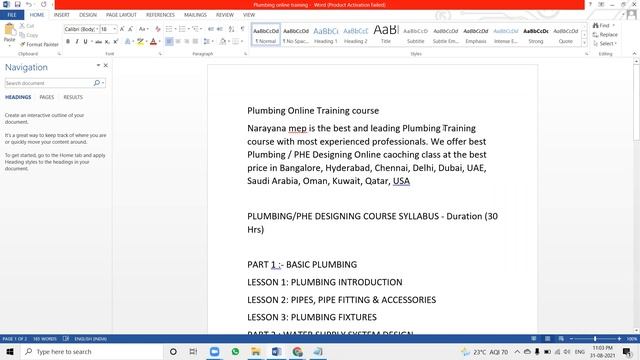Click the Grow Font icon
Image resolution: width=640 pixels, height=360 pixels.
tap(122, 29)
